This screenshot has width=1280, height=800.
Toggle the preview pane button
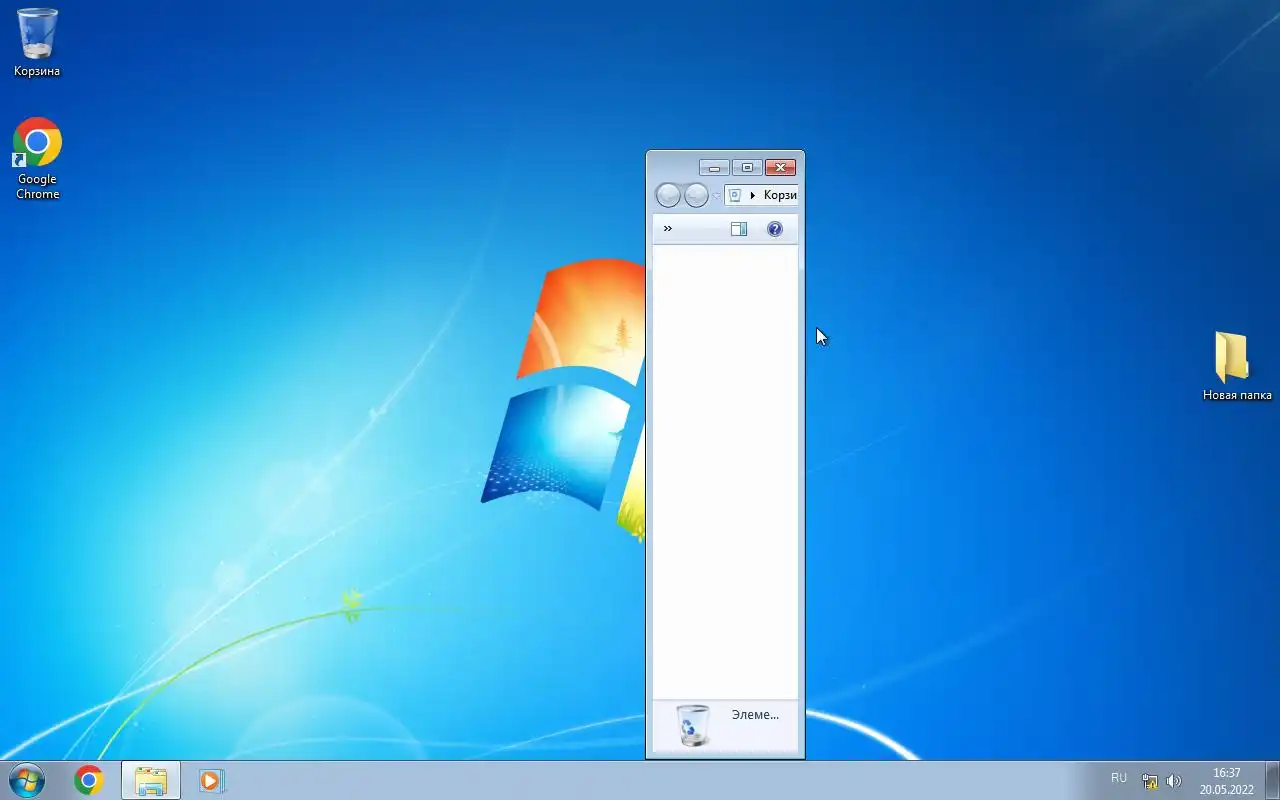[739, 229]
